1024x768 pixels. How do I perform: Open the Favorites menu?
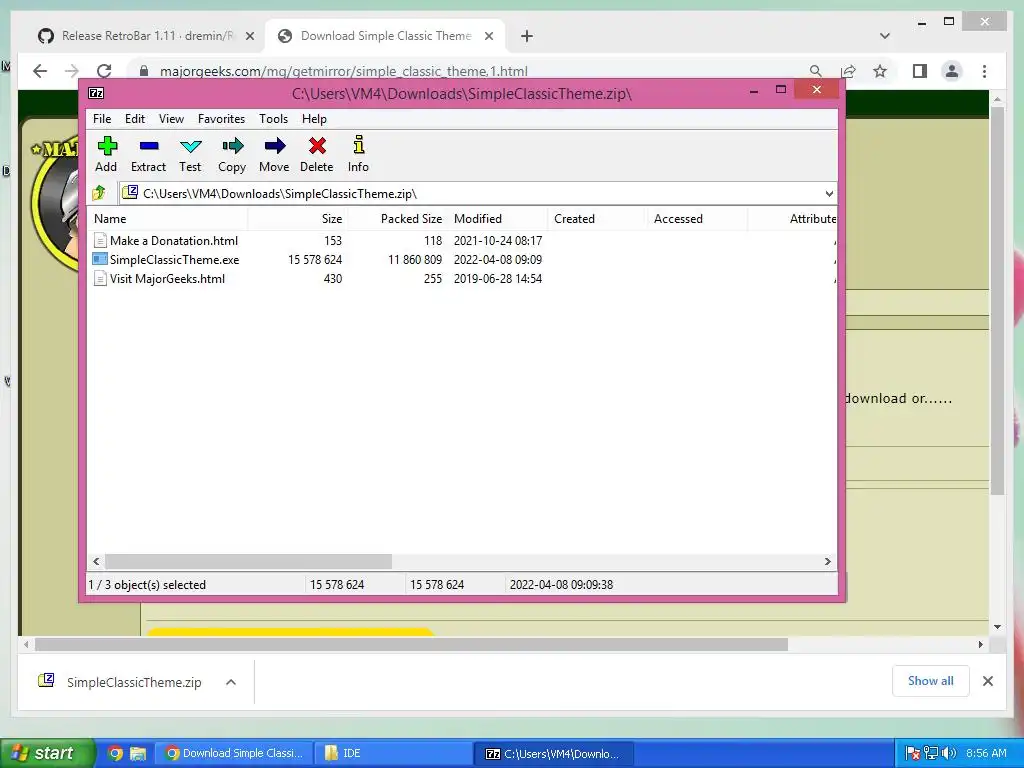[x=221, y=118]
